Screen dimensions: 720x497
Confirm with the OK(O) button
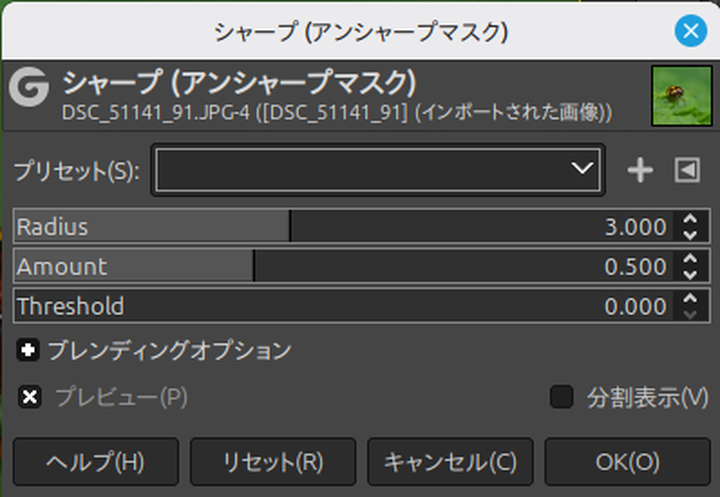tap(627, 462)
